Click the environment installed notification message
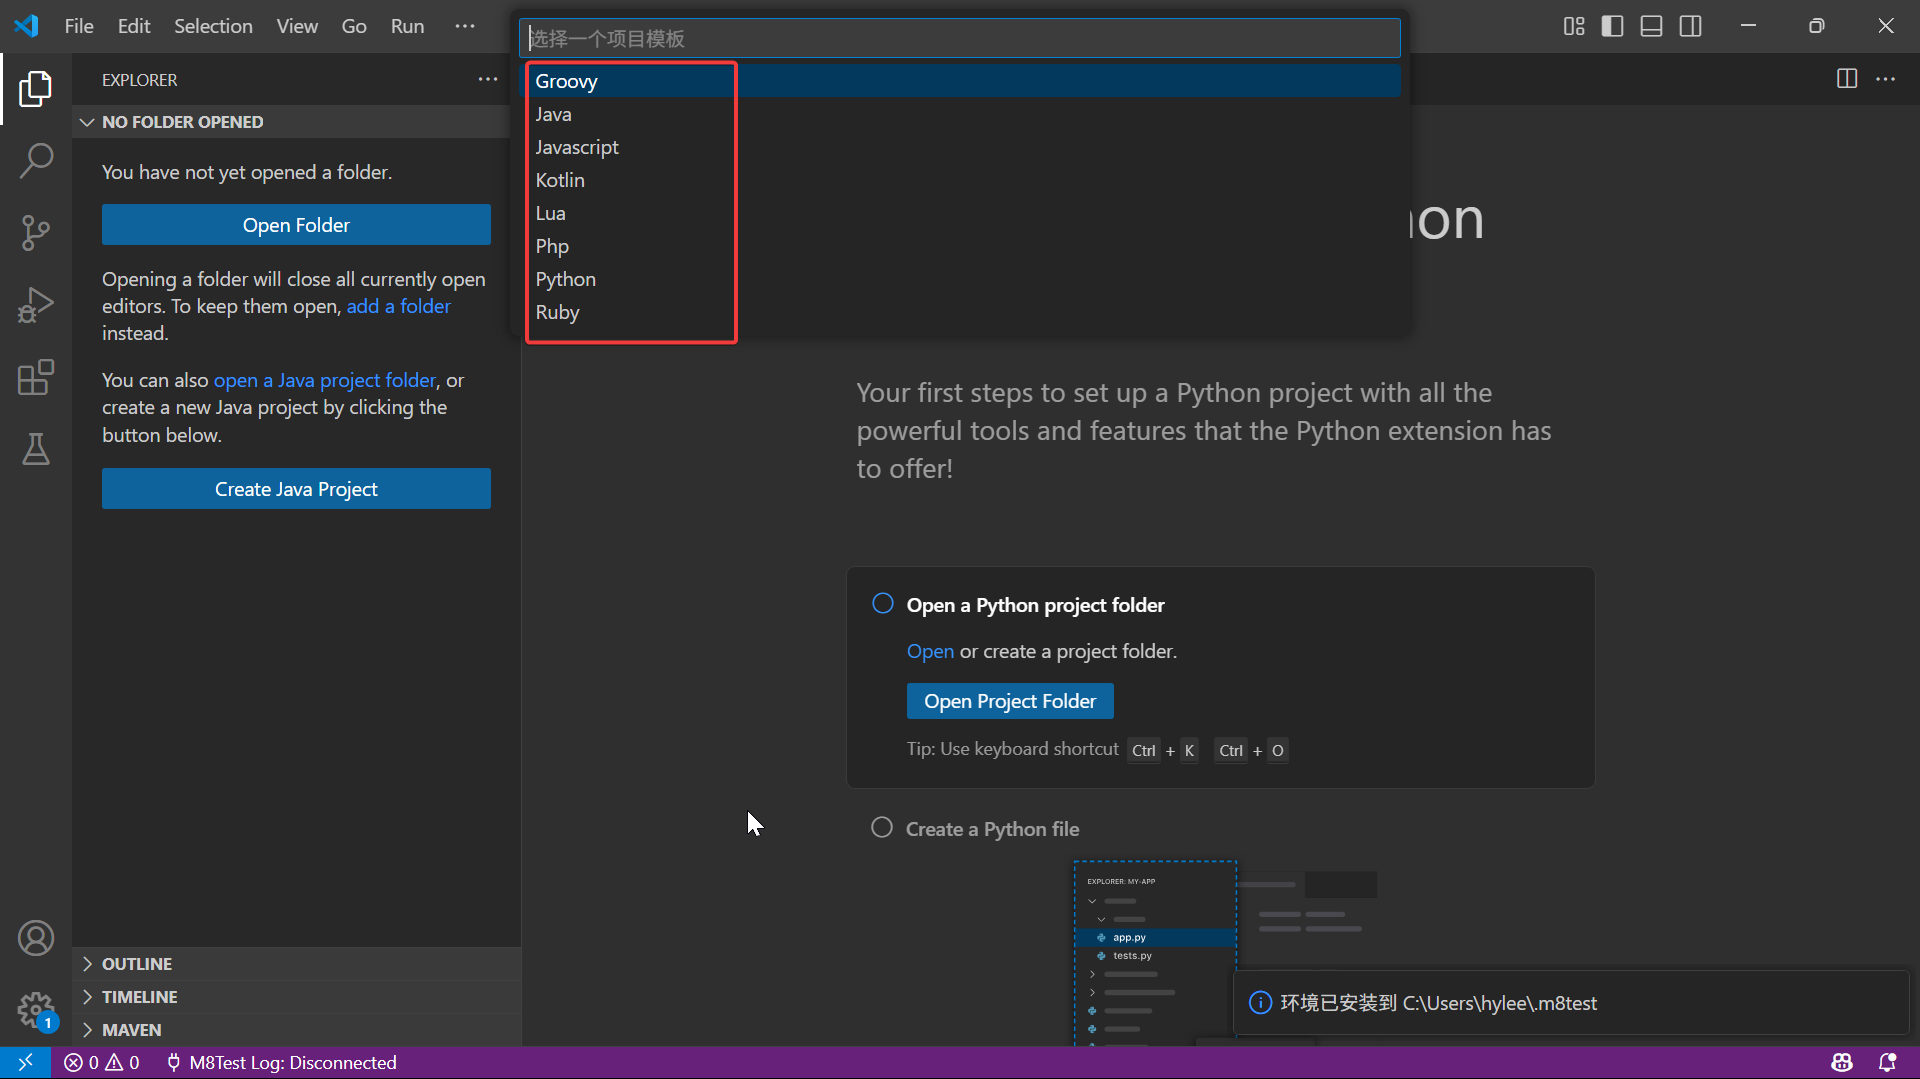Viewport: 1920px width, 1079px height. (1438, 1003)
